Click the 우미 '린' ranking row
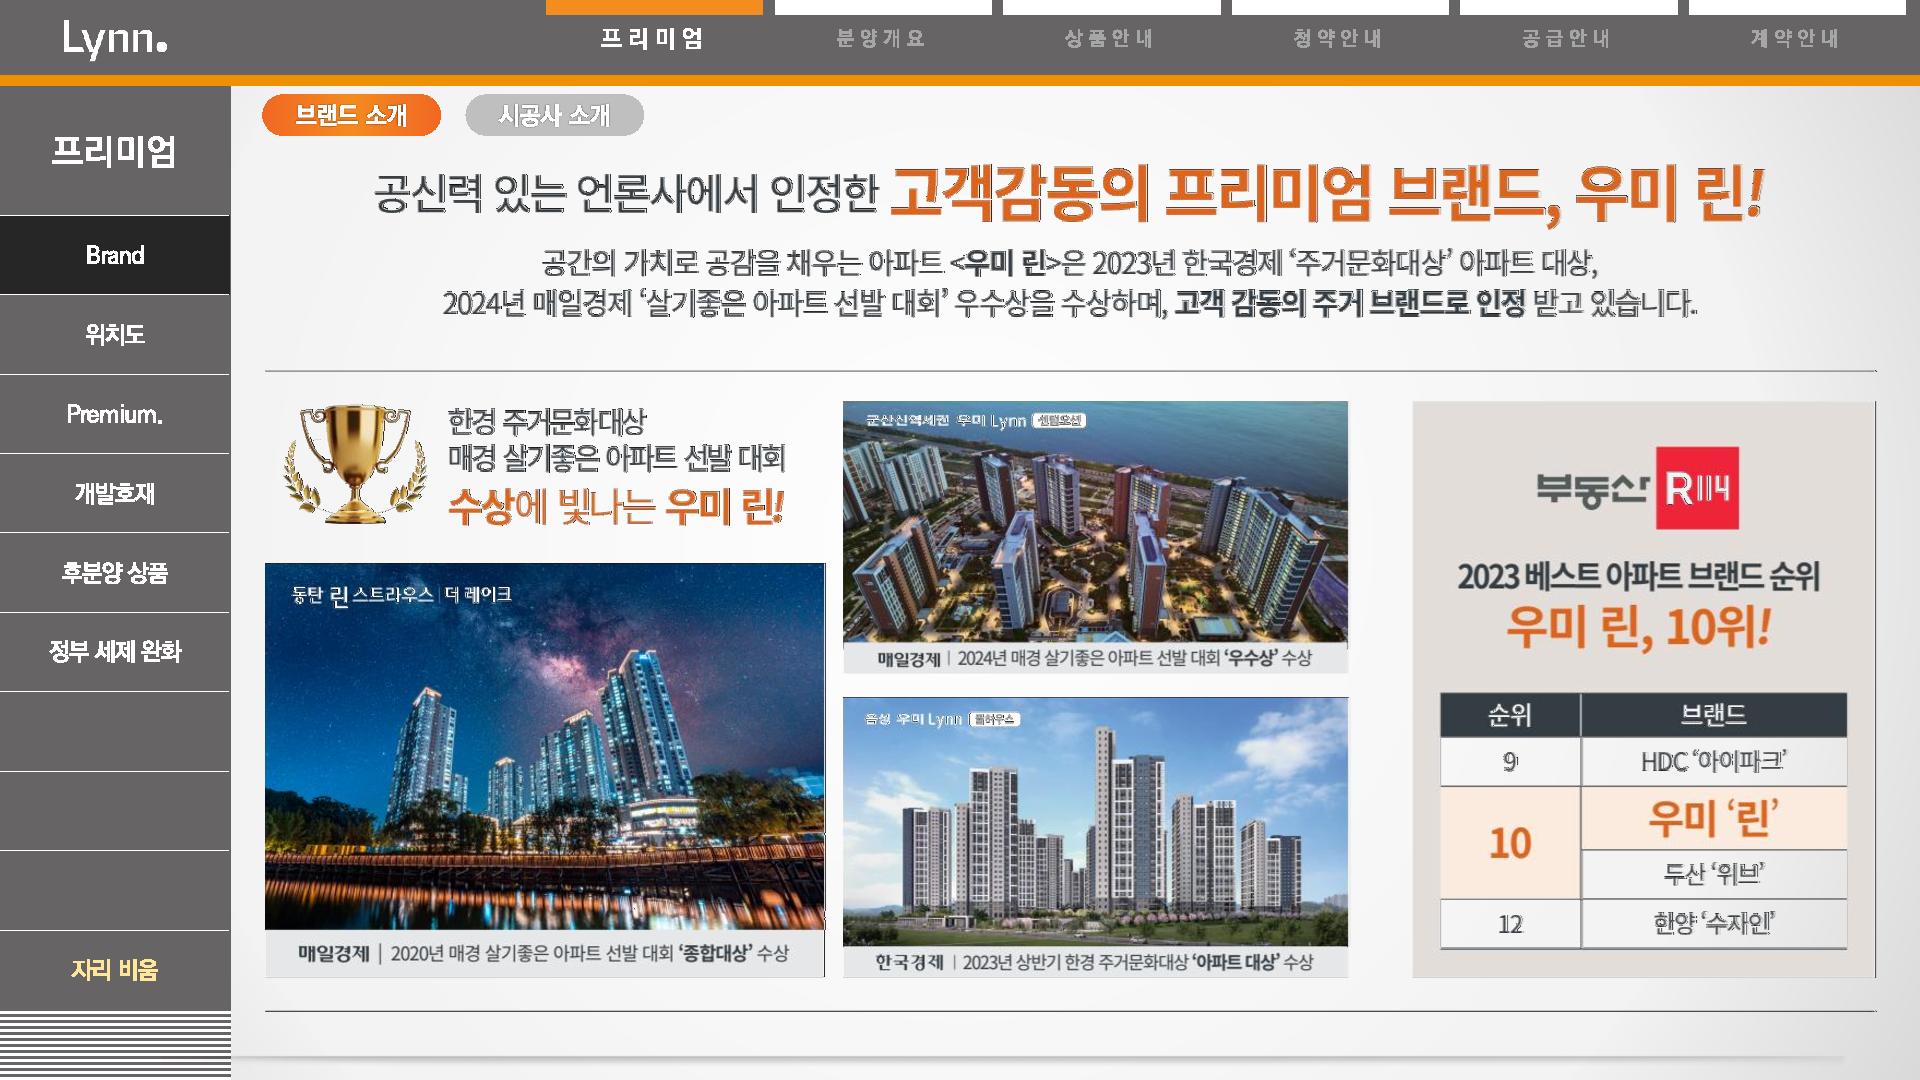Screen dimensions: 1920x1080 click(x=1712, y=818)
